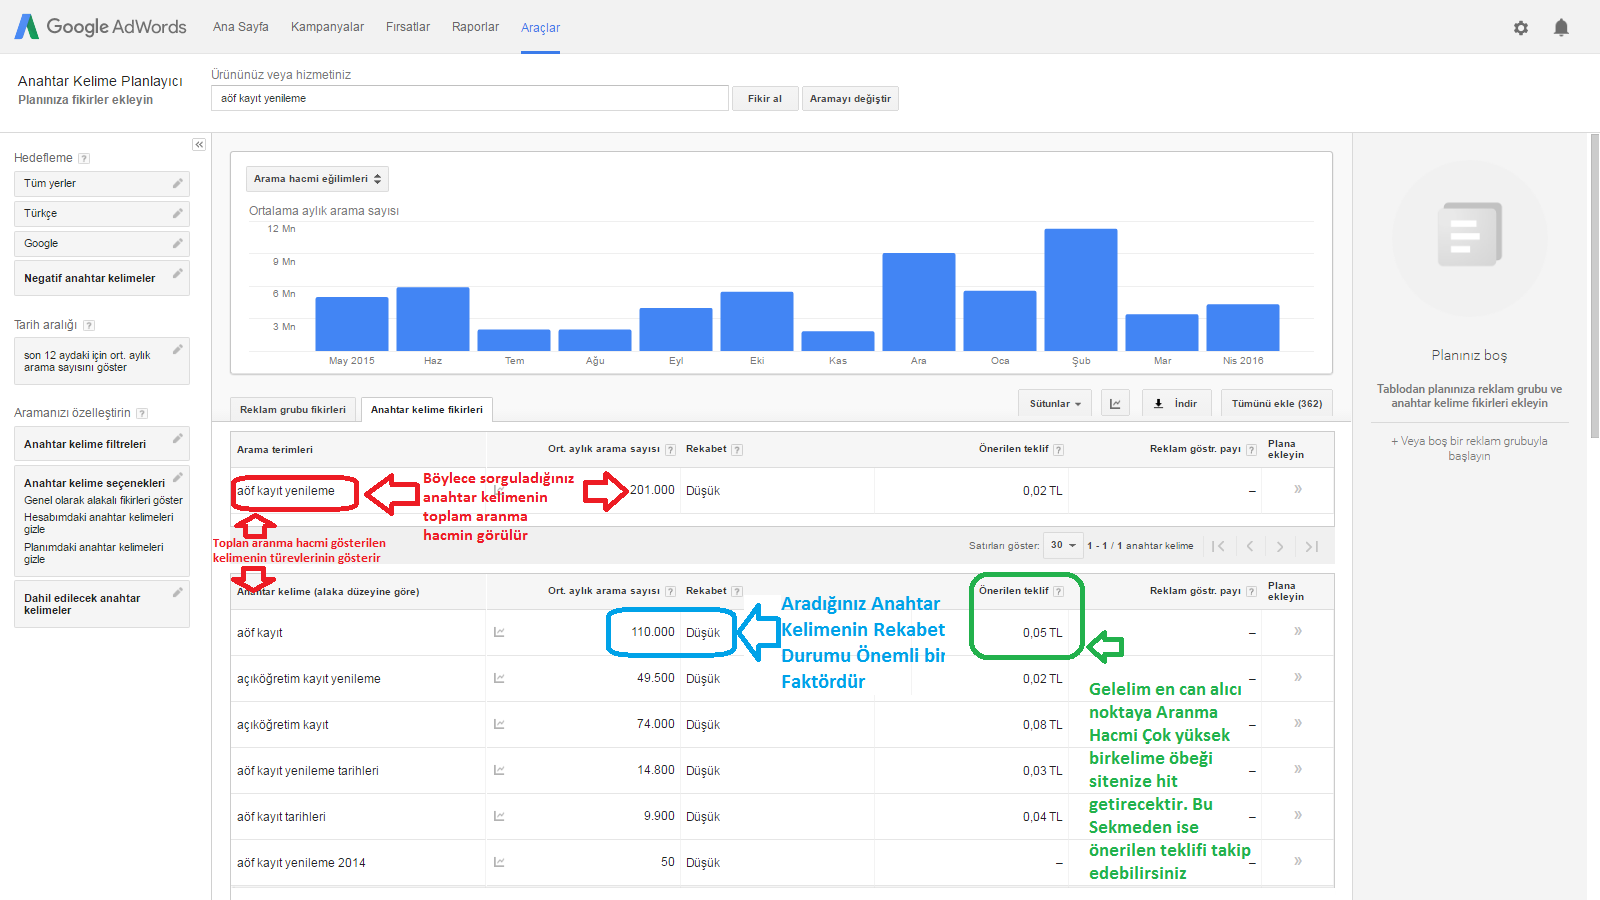Click Tümünü ekle (362) button
1600x900 pixels.
pos(1277,403)
